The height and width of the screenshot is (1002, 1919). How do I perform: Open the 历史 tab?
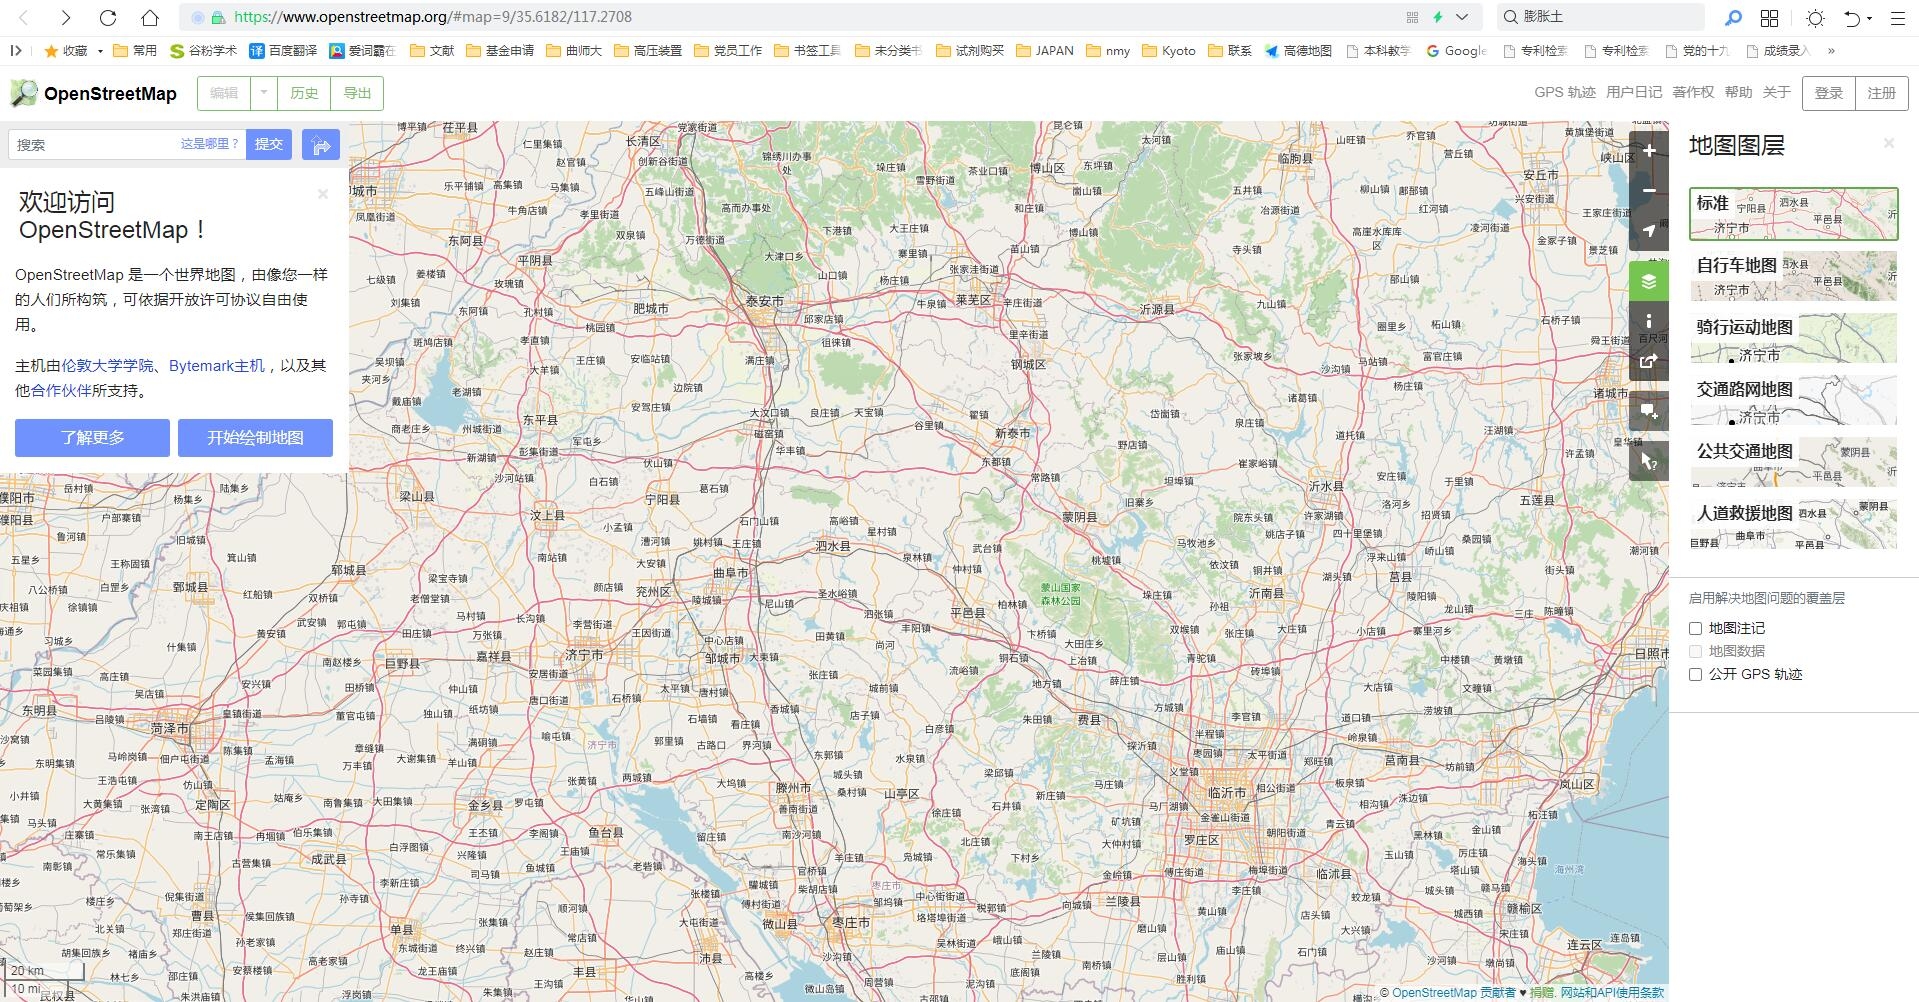304,93
